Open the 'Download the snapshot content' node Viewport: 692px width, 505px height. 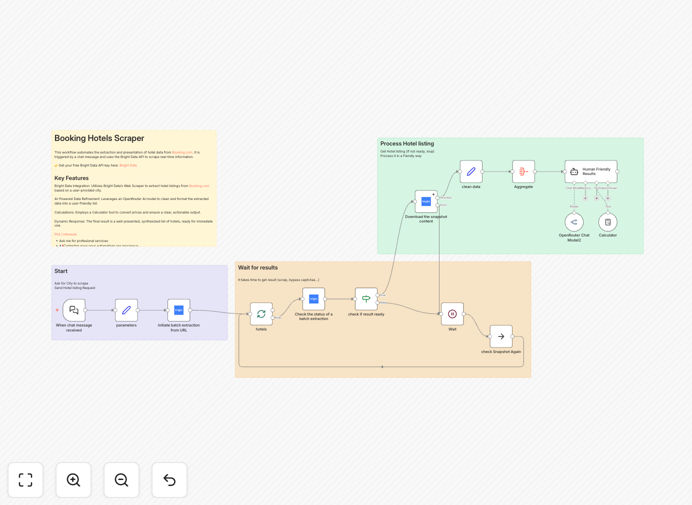[426, 202]
